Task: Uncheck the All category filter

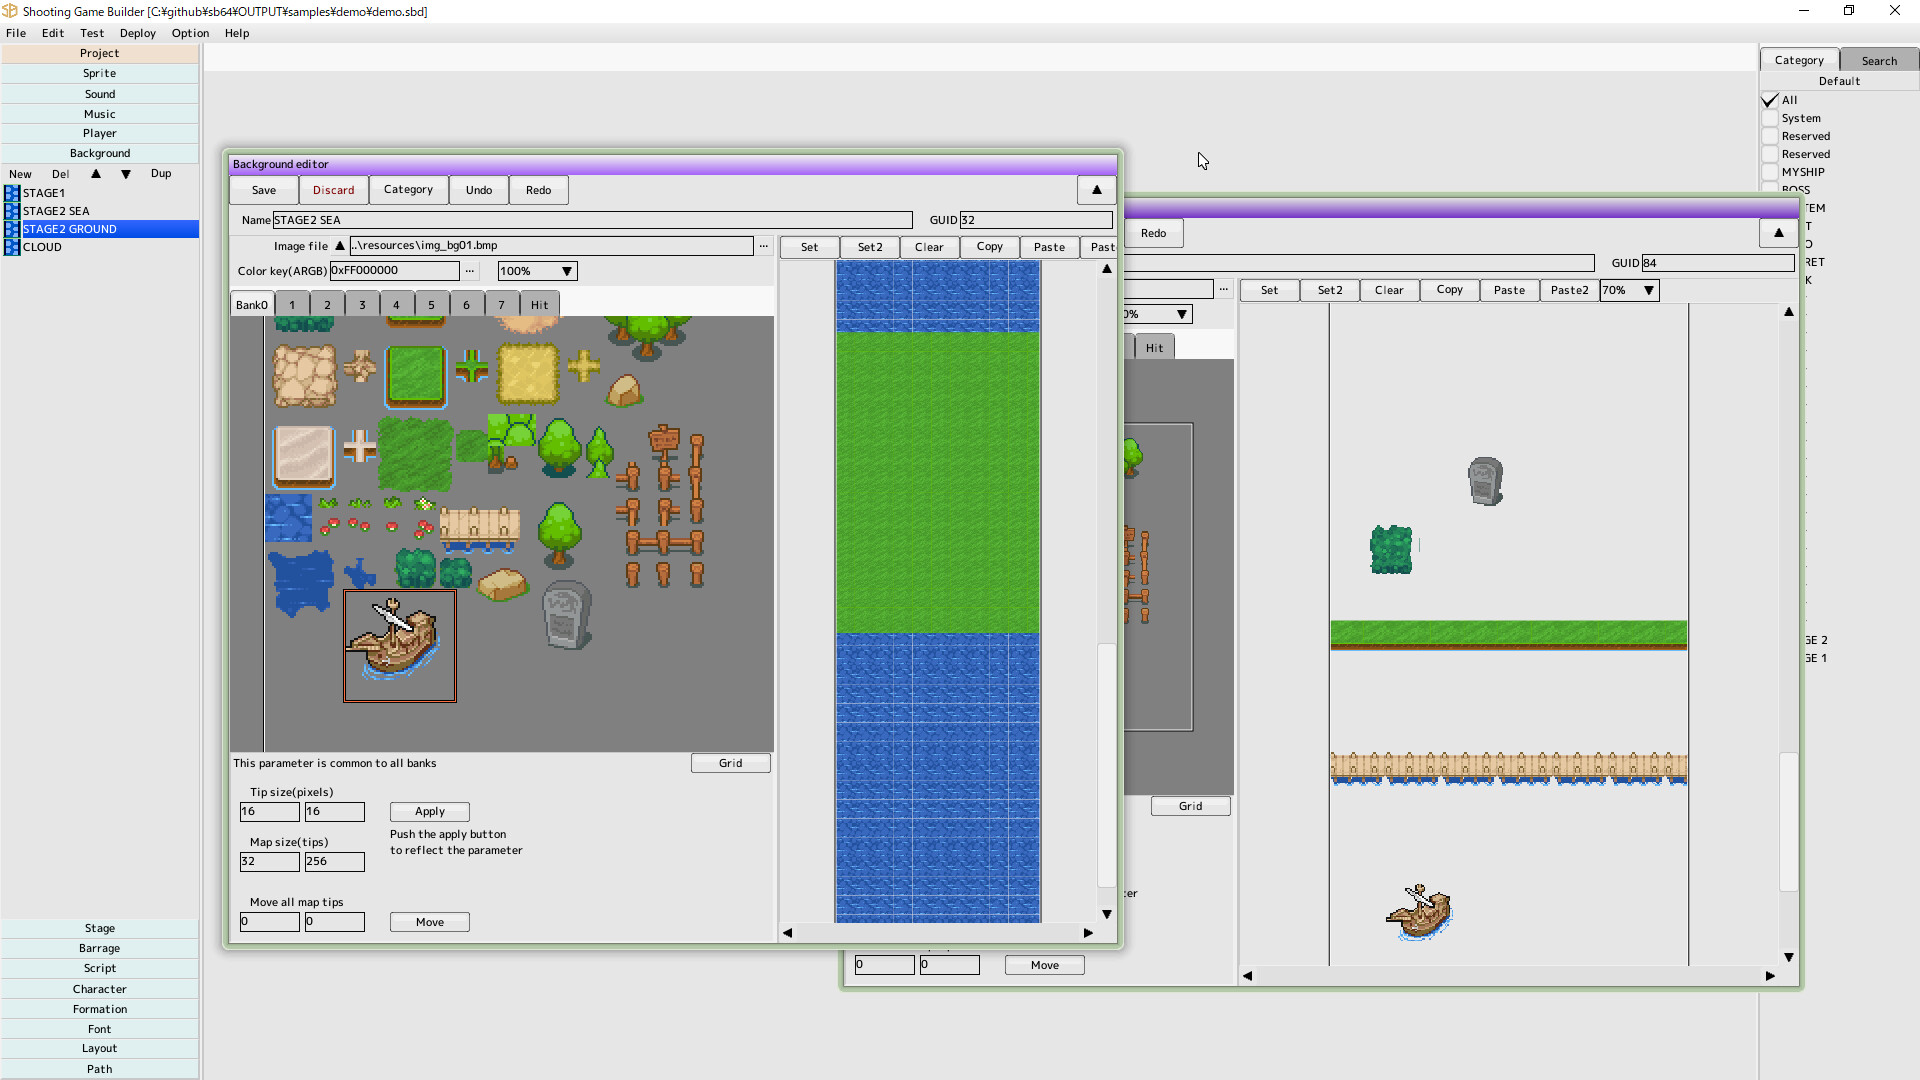Action: pos(1770,100)
